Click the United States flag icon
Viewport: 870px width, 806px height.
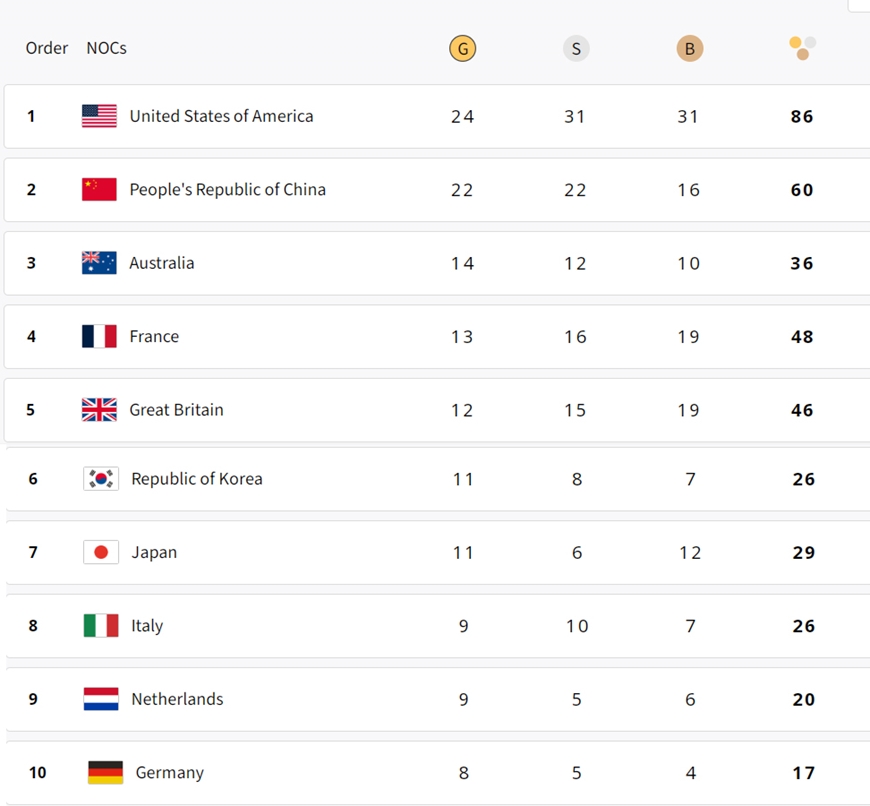pyautogui.click(x=99, y=116)
